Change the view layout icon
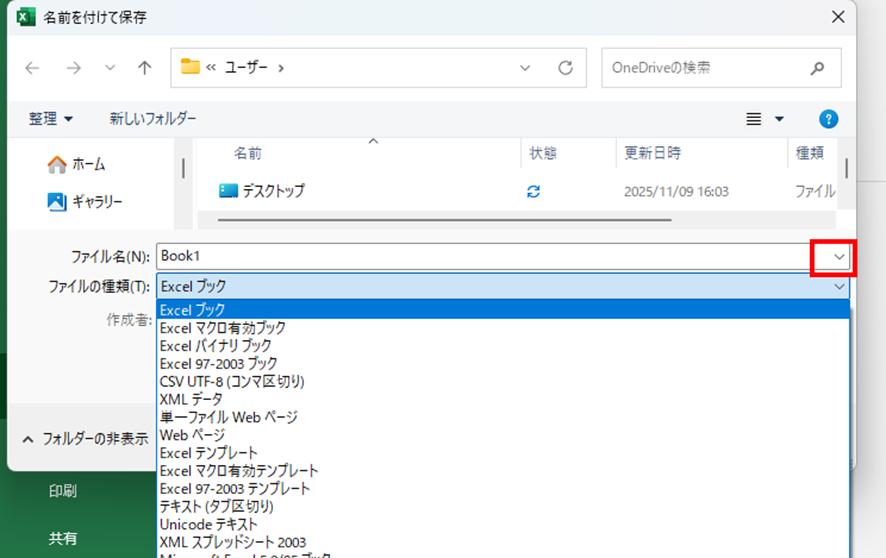The image size is (886, 558). [x=755, y=119]
